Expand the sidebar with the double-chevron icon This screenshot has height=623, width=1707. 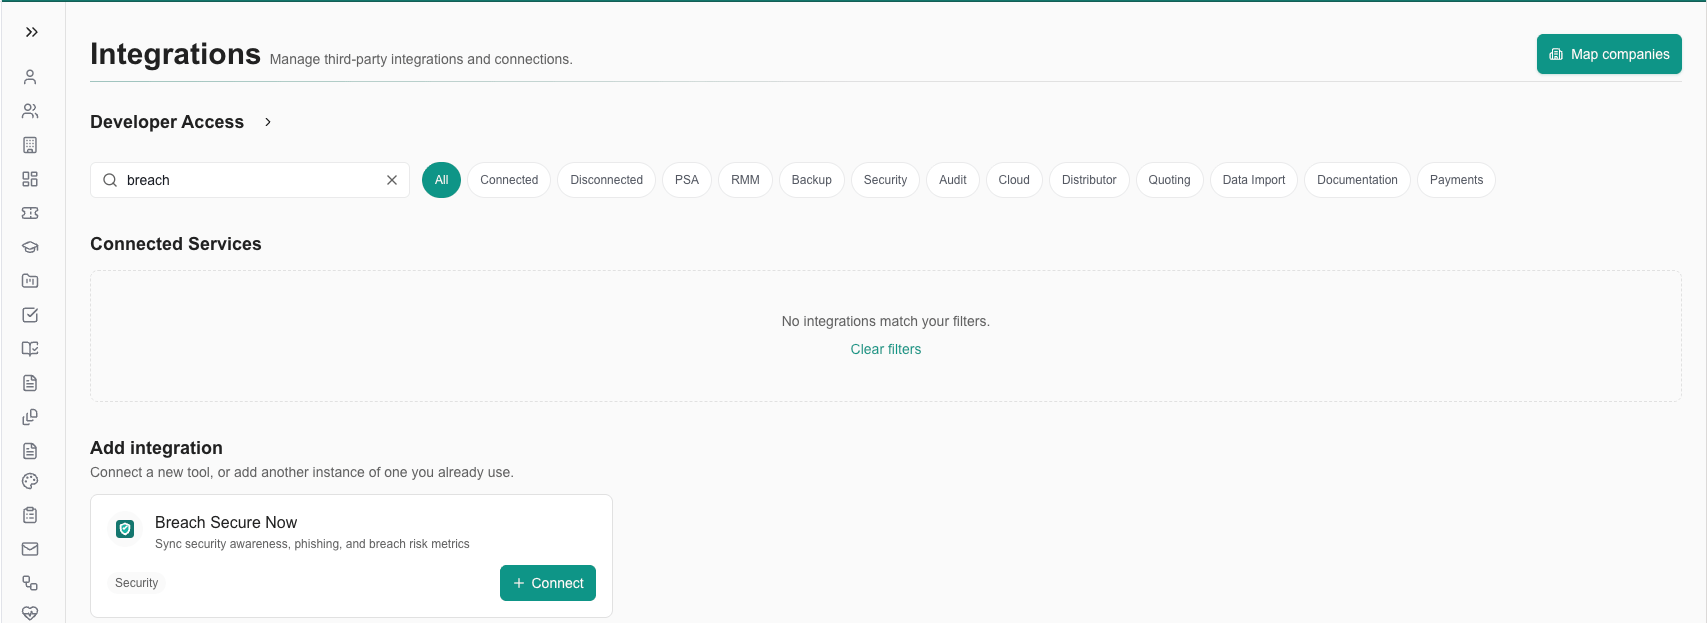point(31,32)
